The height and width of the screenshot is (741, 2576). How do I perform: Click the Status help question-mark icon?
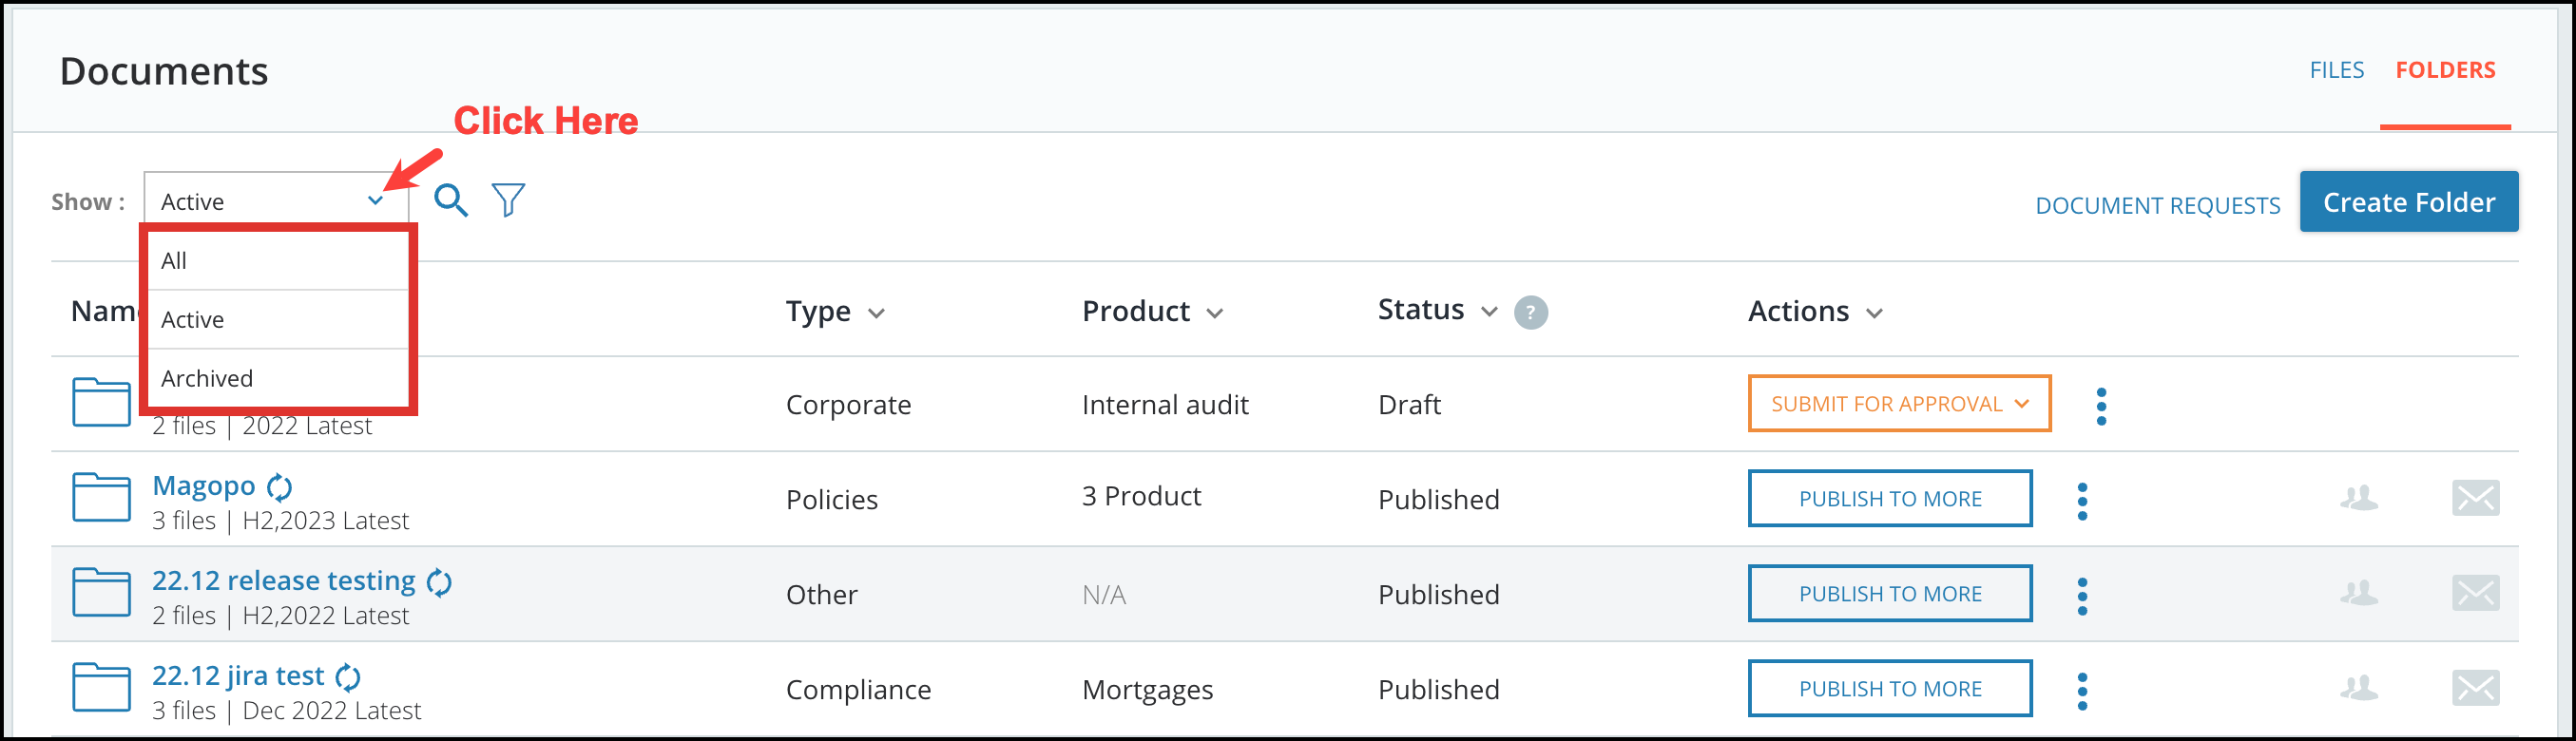tap(1530, 312)
